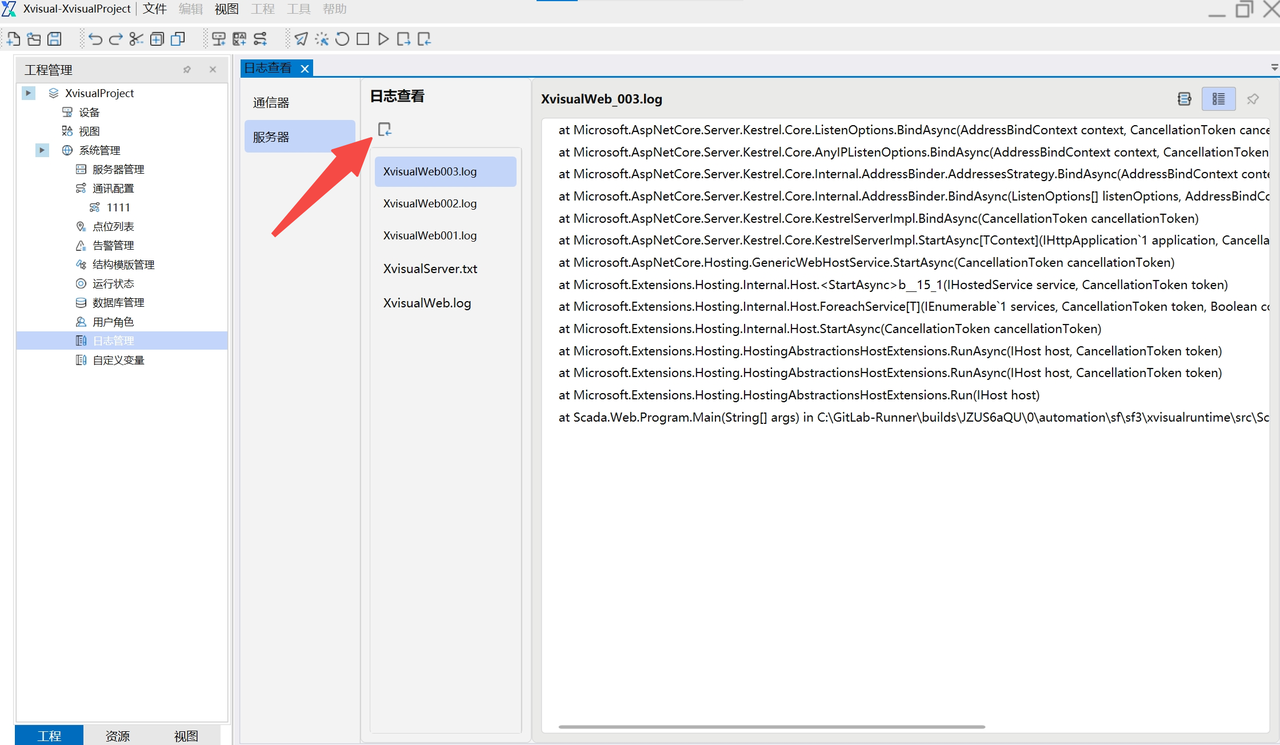Open the 文件 menu

pyautogui.click(x=155, y=9)
